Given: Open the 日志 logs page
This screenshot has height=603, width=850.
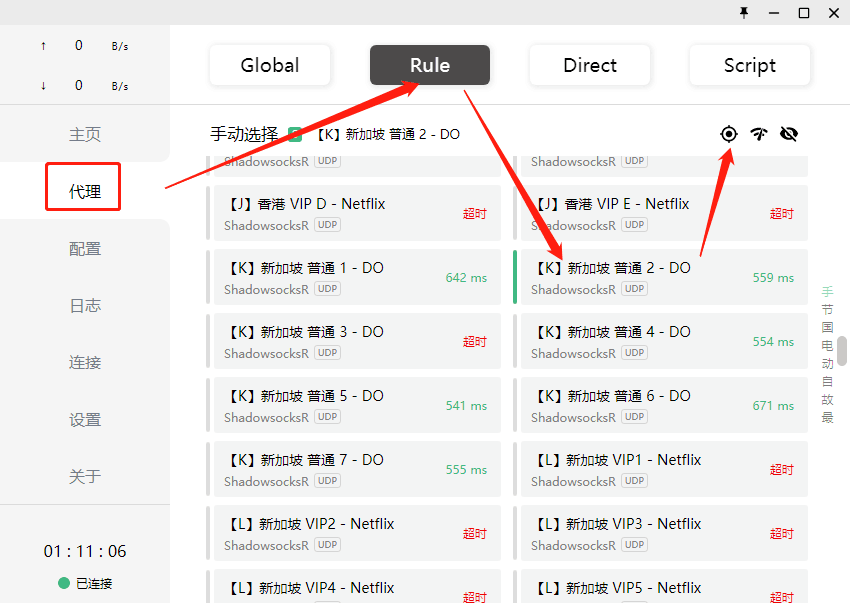Looking at the screenshot, I should point(85,306).
